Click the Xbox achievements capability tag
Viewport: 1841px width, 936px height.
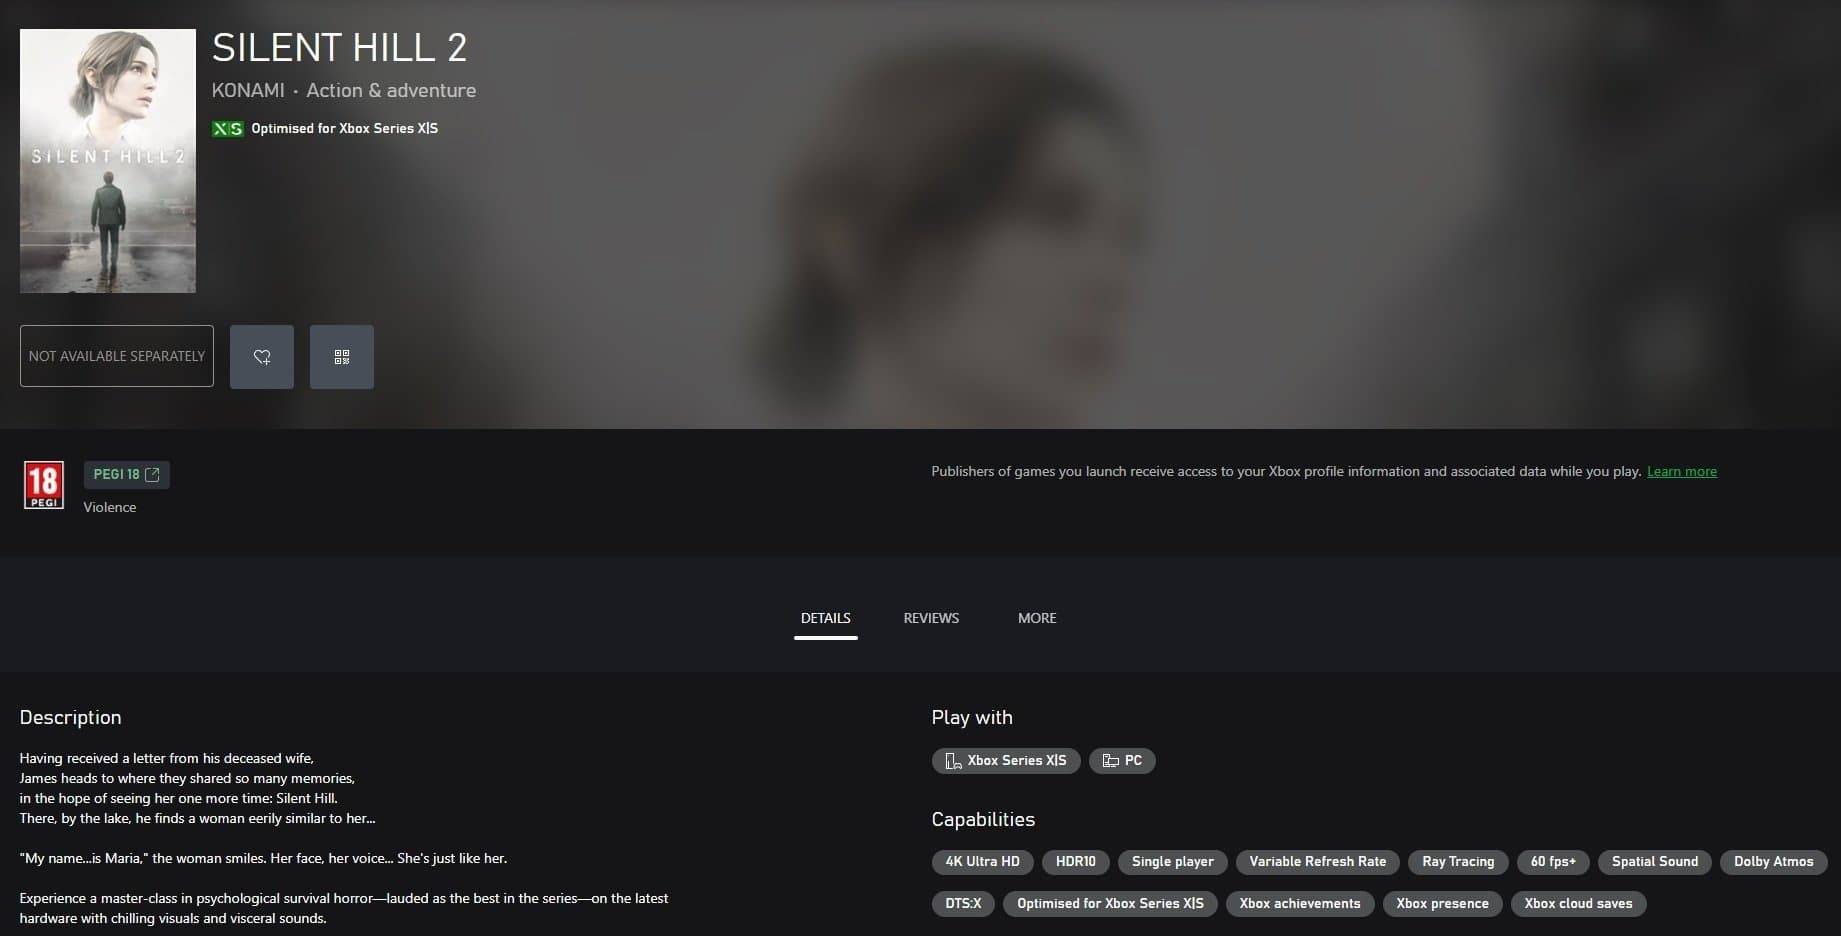pos(1300,904)
